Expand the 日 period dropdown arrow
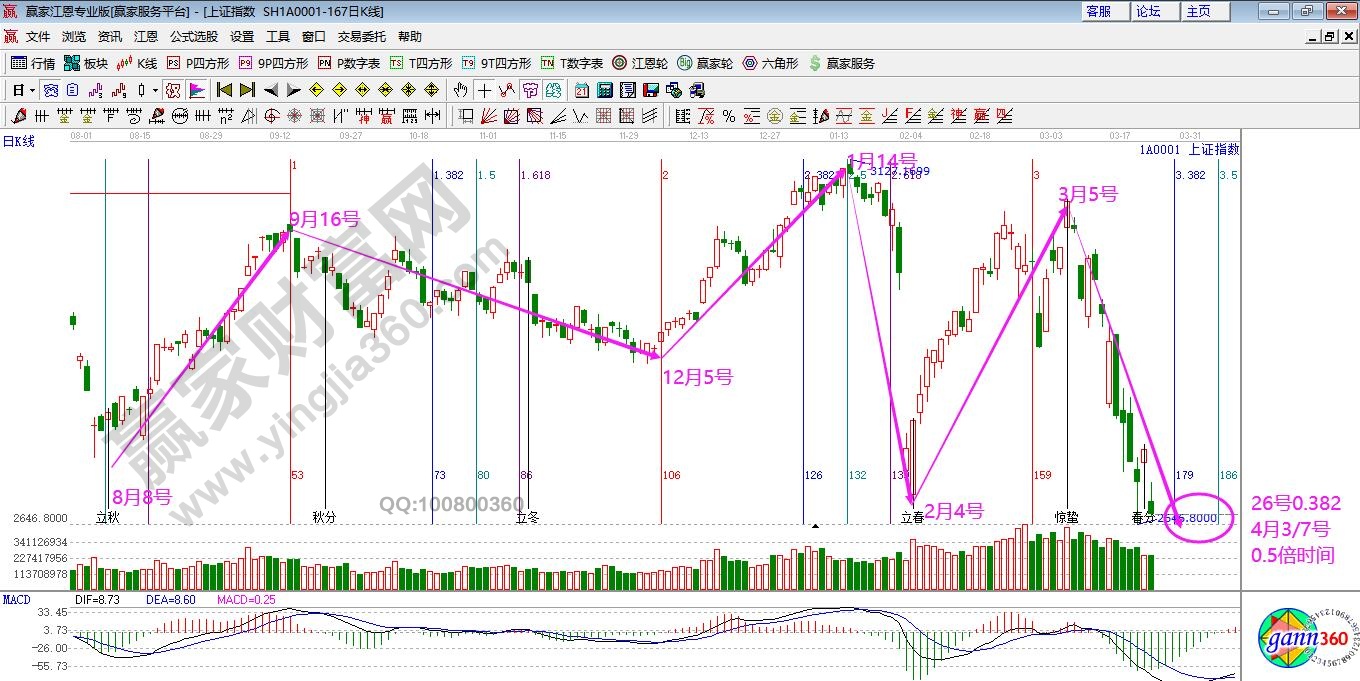 tap(32, 90)
